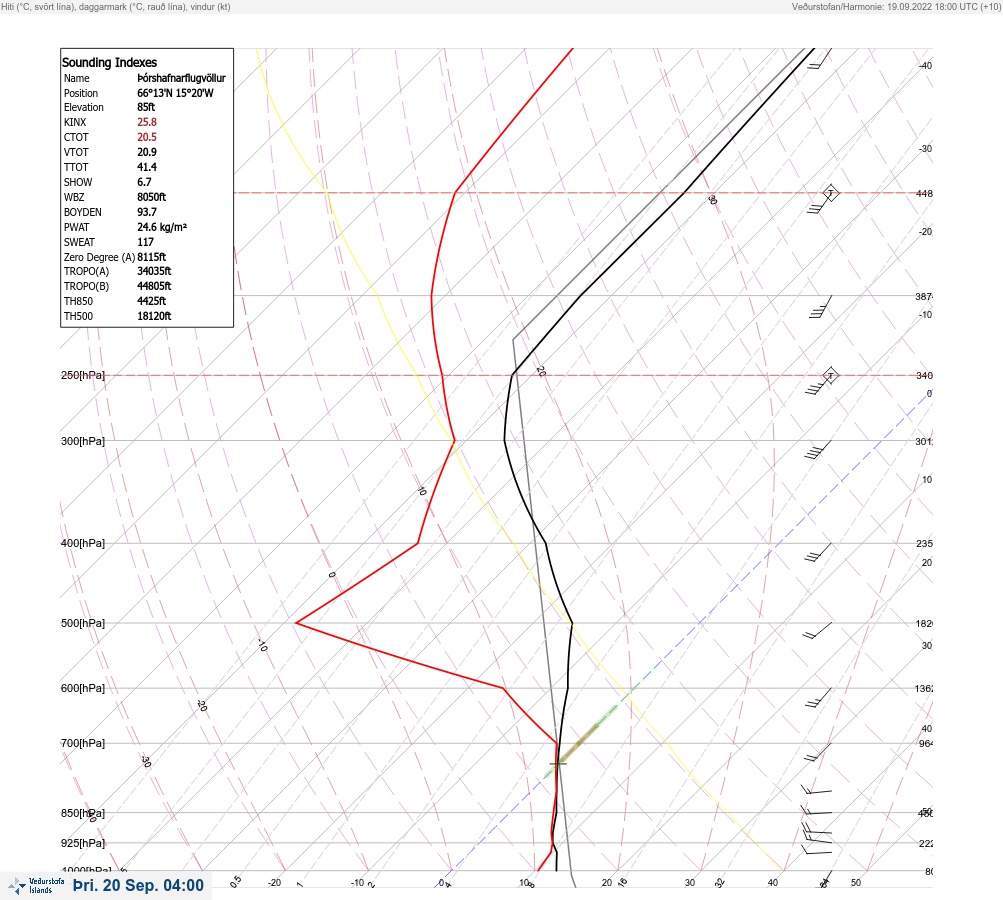Viewport: 1003px width, 900px height.
Task: Click the tropopause T diamond on the 448 line
Action: pyautogui.click(x=830, y=193)
